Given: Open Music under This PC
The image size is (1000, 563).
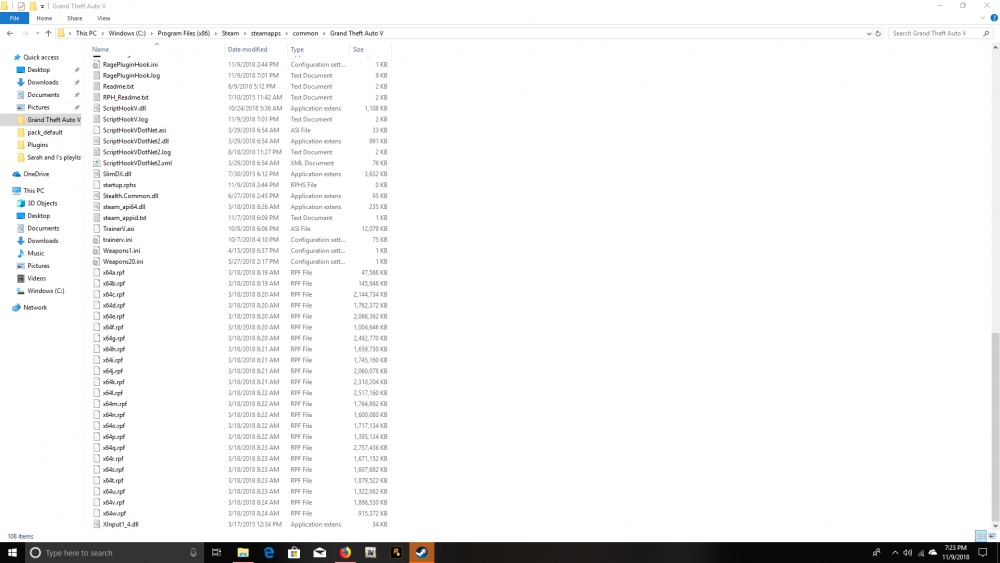Looking at the screenshot, I should pyautogui.click(x=36, y=253).
